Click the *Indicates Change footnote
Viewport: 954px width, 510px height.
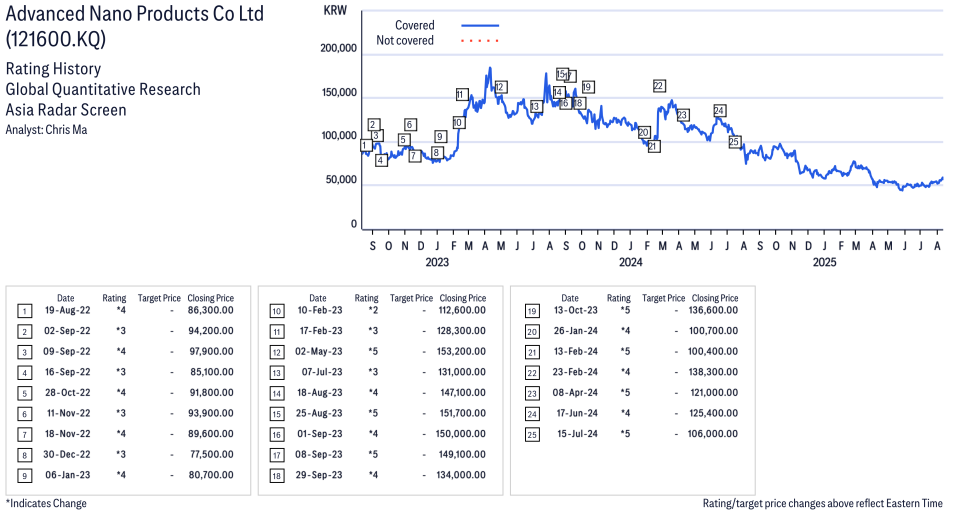[x=46, y=503]
